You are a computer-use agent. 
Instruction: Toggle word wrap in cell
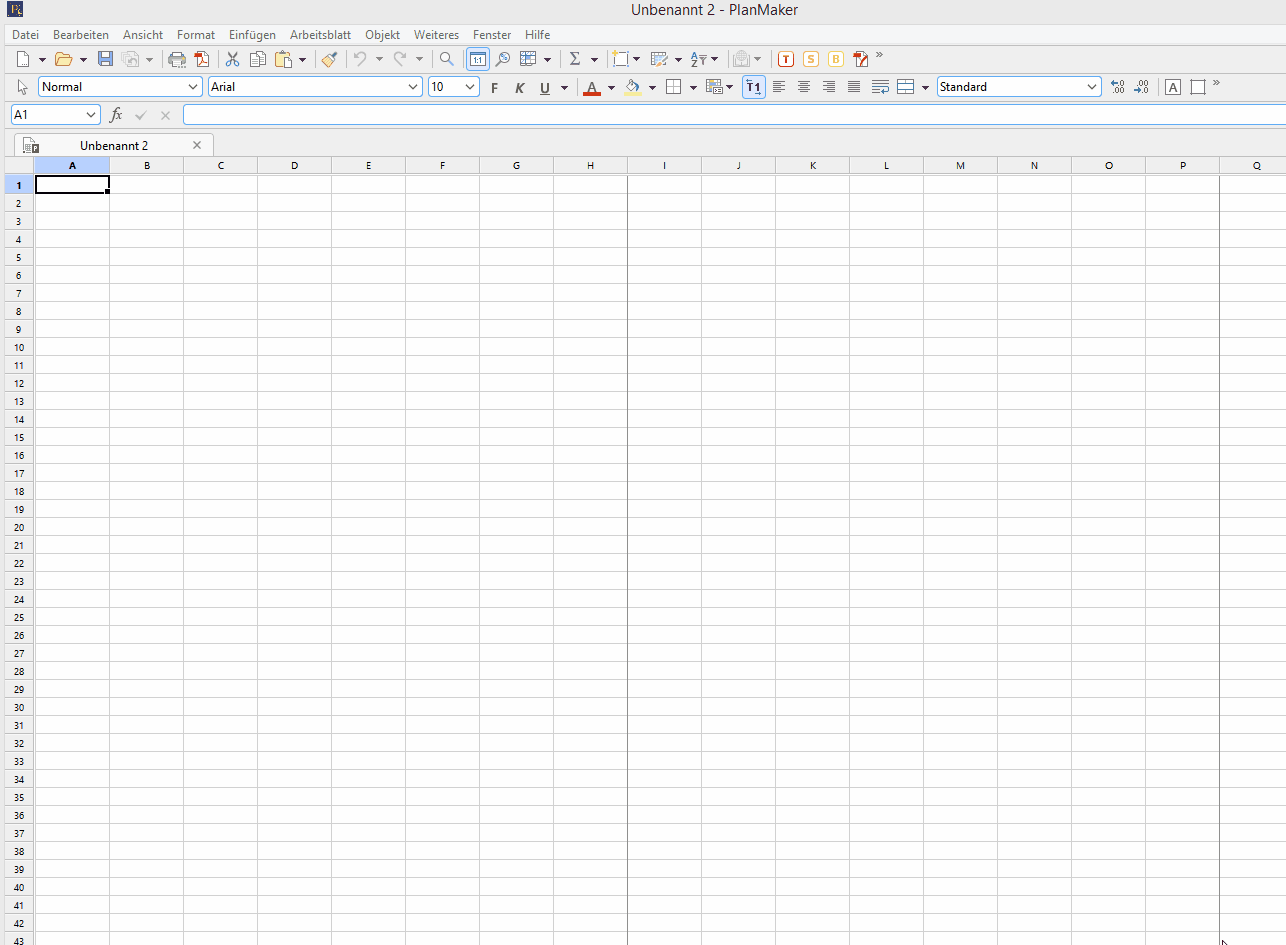tap(880, 87)
